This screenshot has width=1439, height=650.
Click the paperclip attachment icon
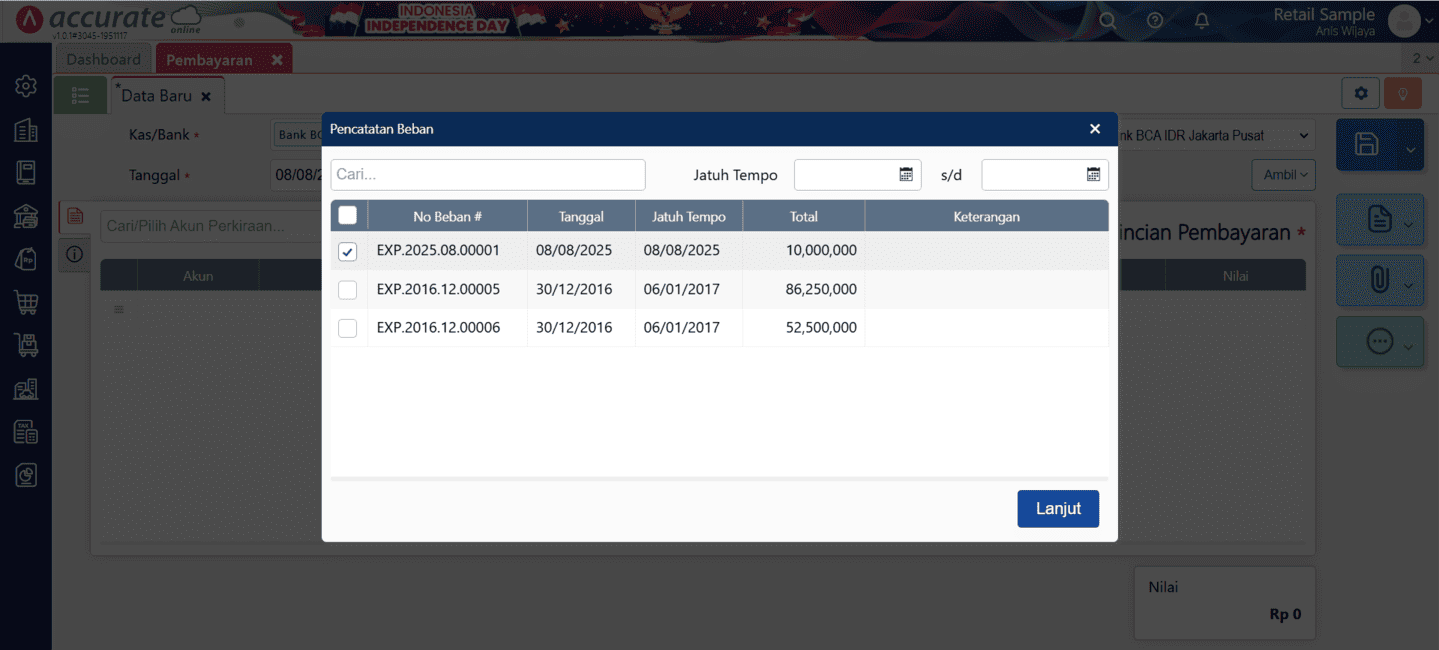(1379, 281)
